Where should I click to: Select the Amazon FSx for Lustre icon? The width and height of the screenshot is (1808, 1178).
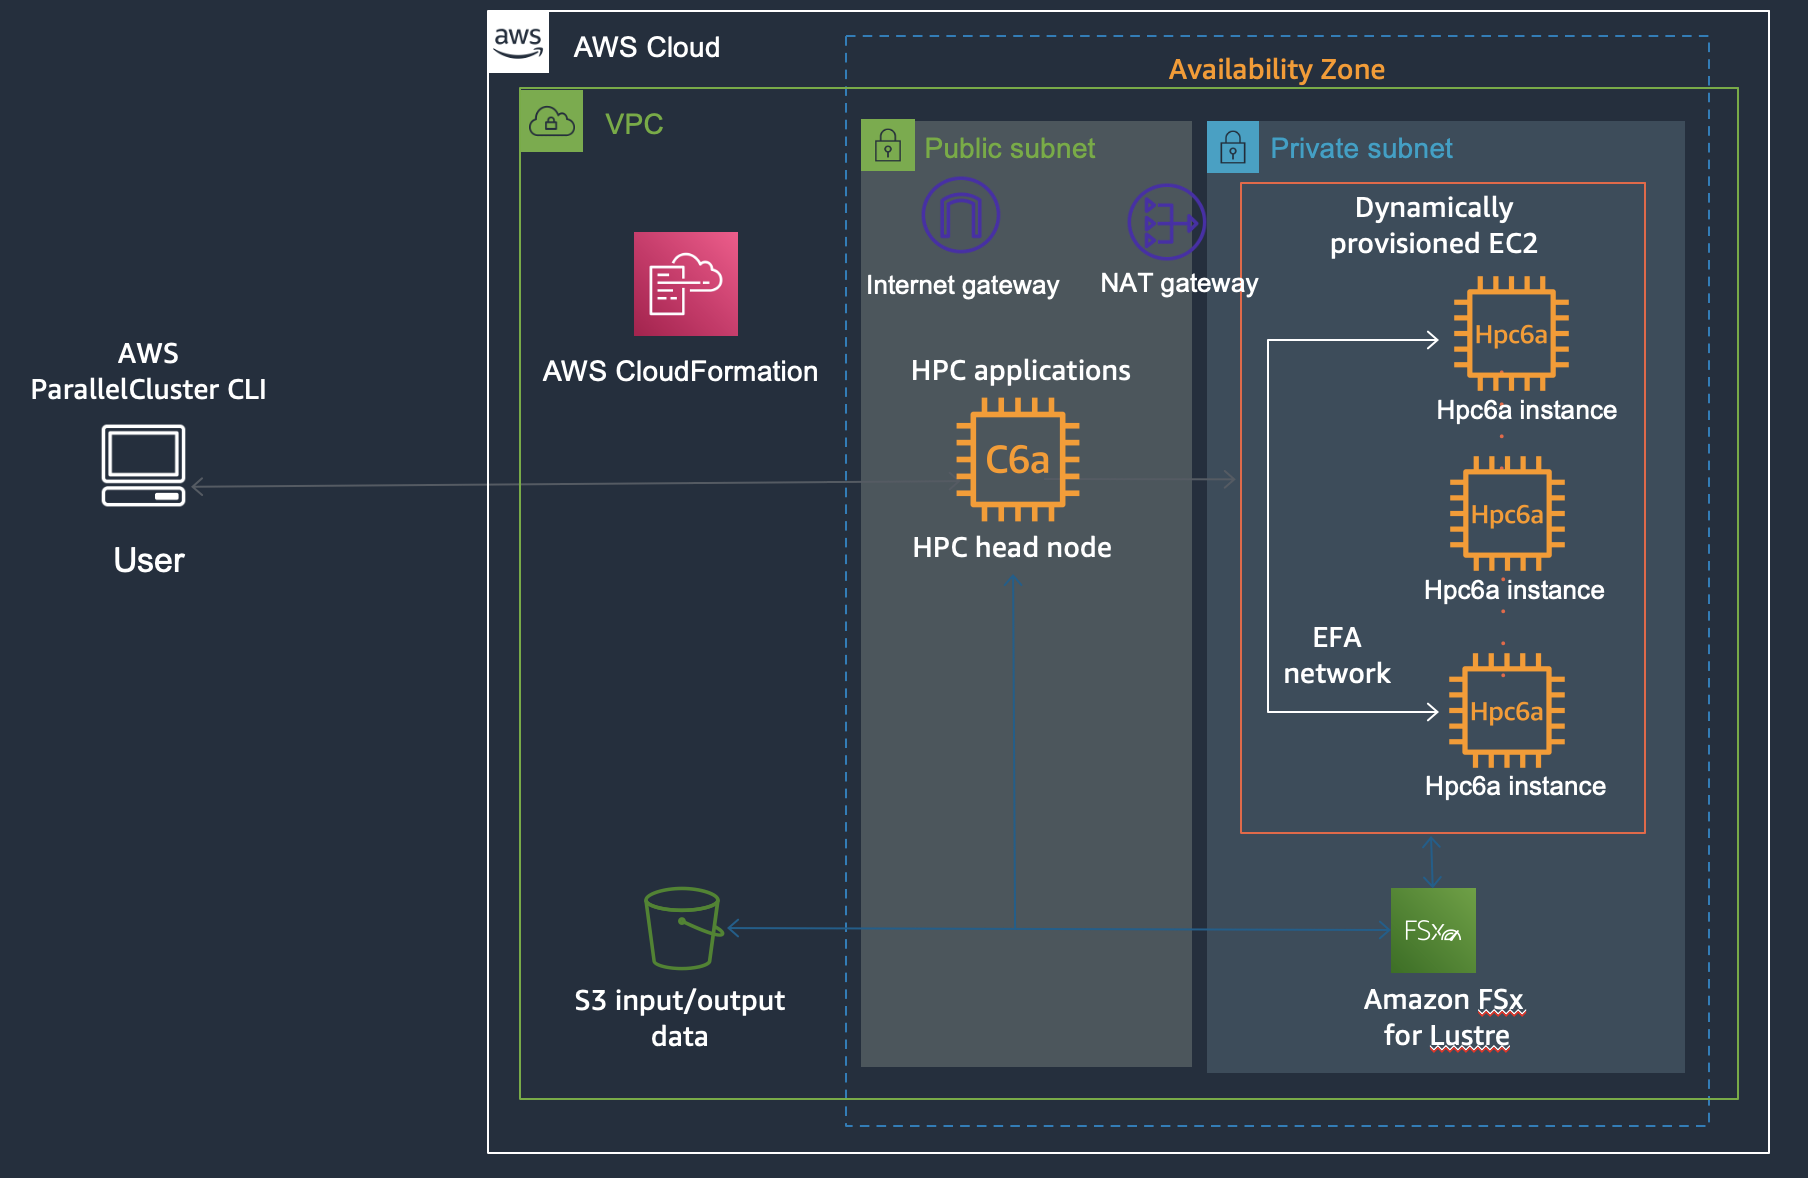point(1433,930)
